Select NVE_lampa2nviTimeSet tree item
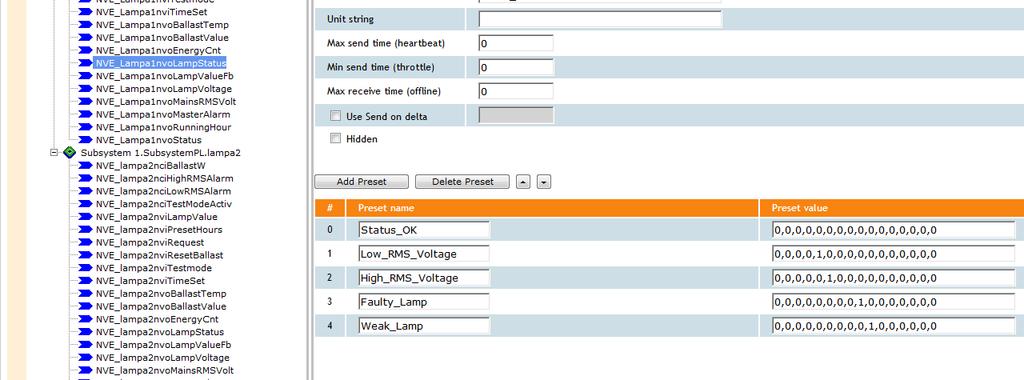Viewport: 1024px width, 380px height. (150, 281)
